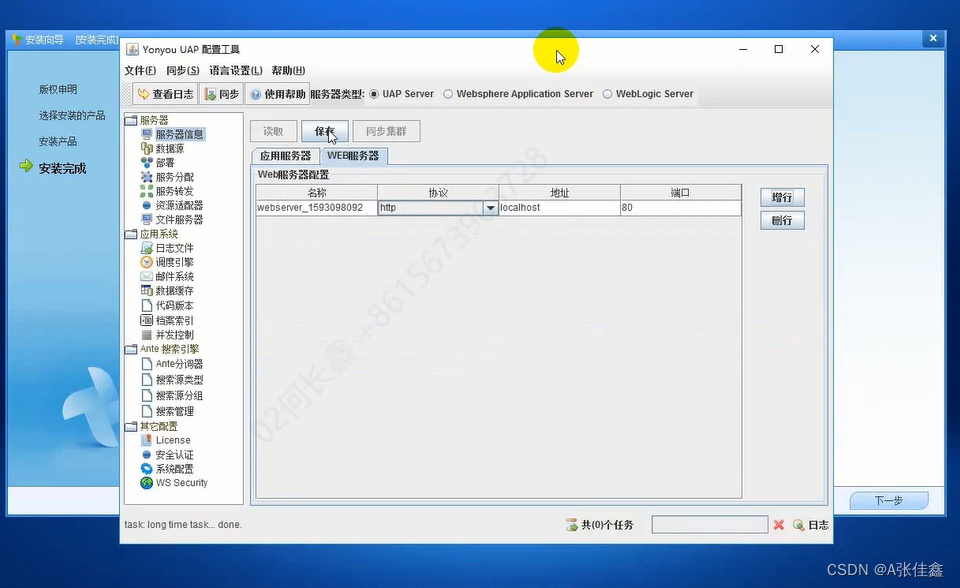Viewport: 960px width, 588px height.
Task: Collapse the 服务器 tree folder
Action: click(130, 120)
